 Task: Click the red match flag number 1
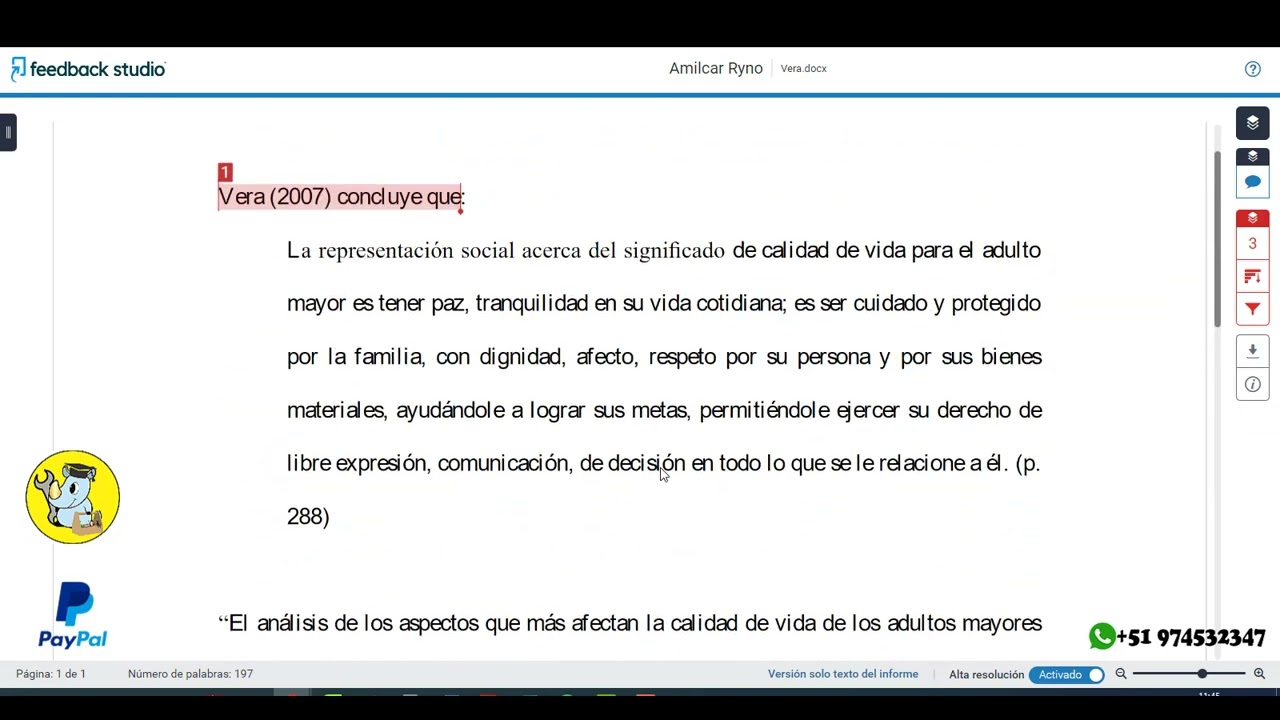point(225,173)
